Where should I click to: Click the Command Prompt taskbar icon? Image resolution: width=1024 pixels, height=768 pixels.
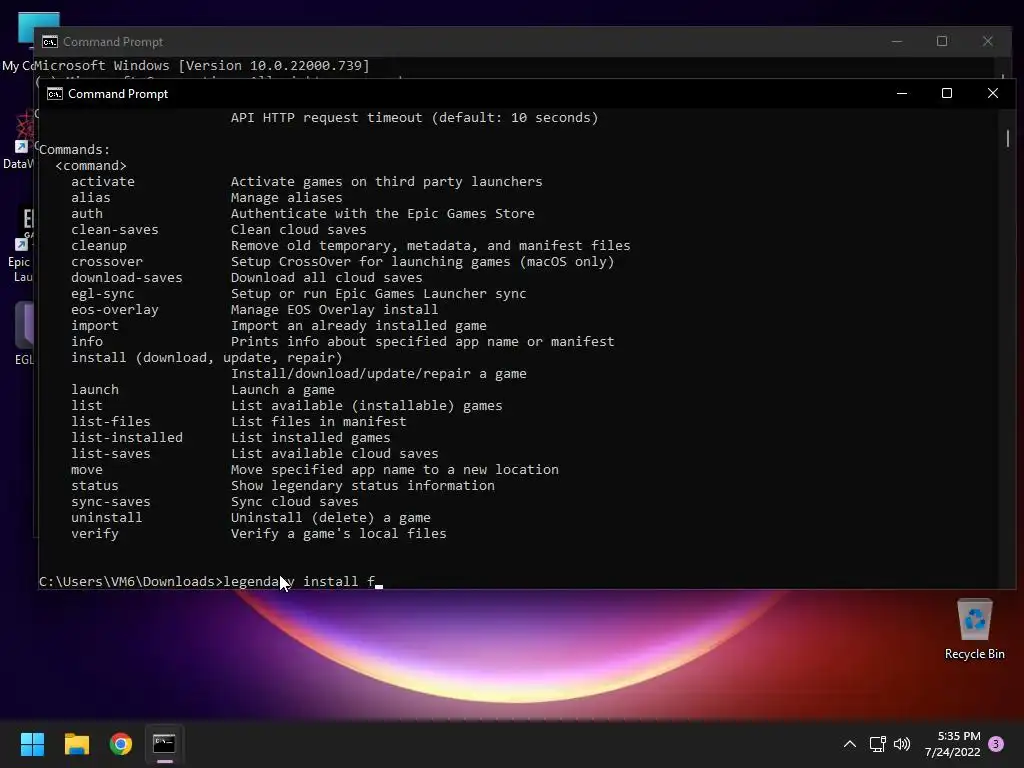pos(164,744)
